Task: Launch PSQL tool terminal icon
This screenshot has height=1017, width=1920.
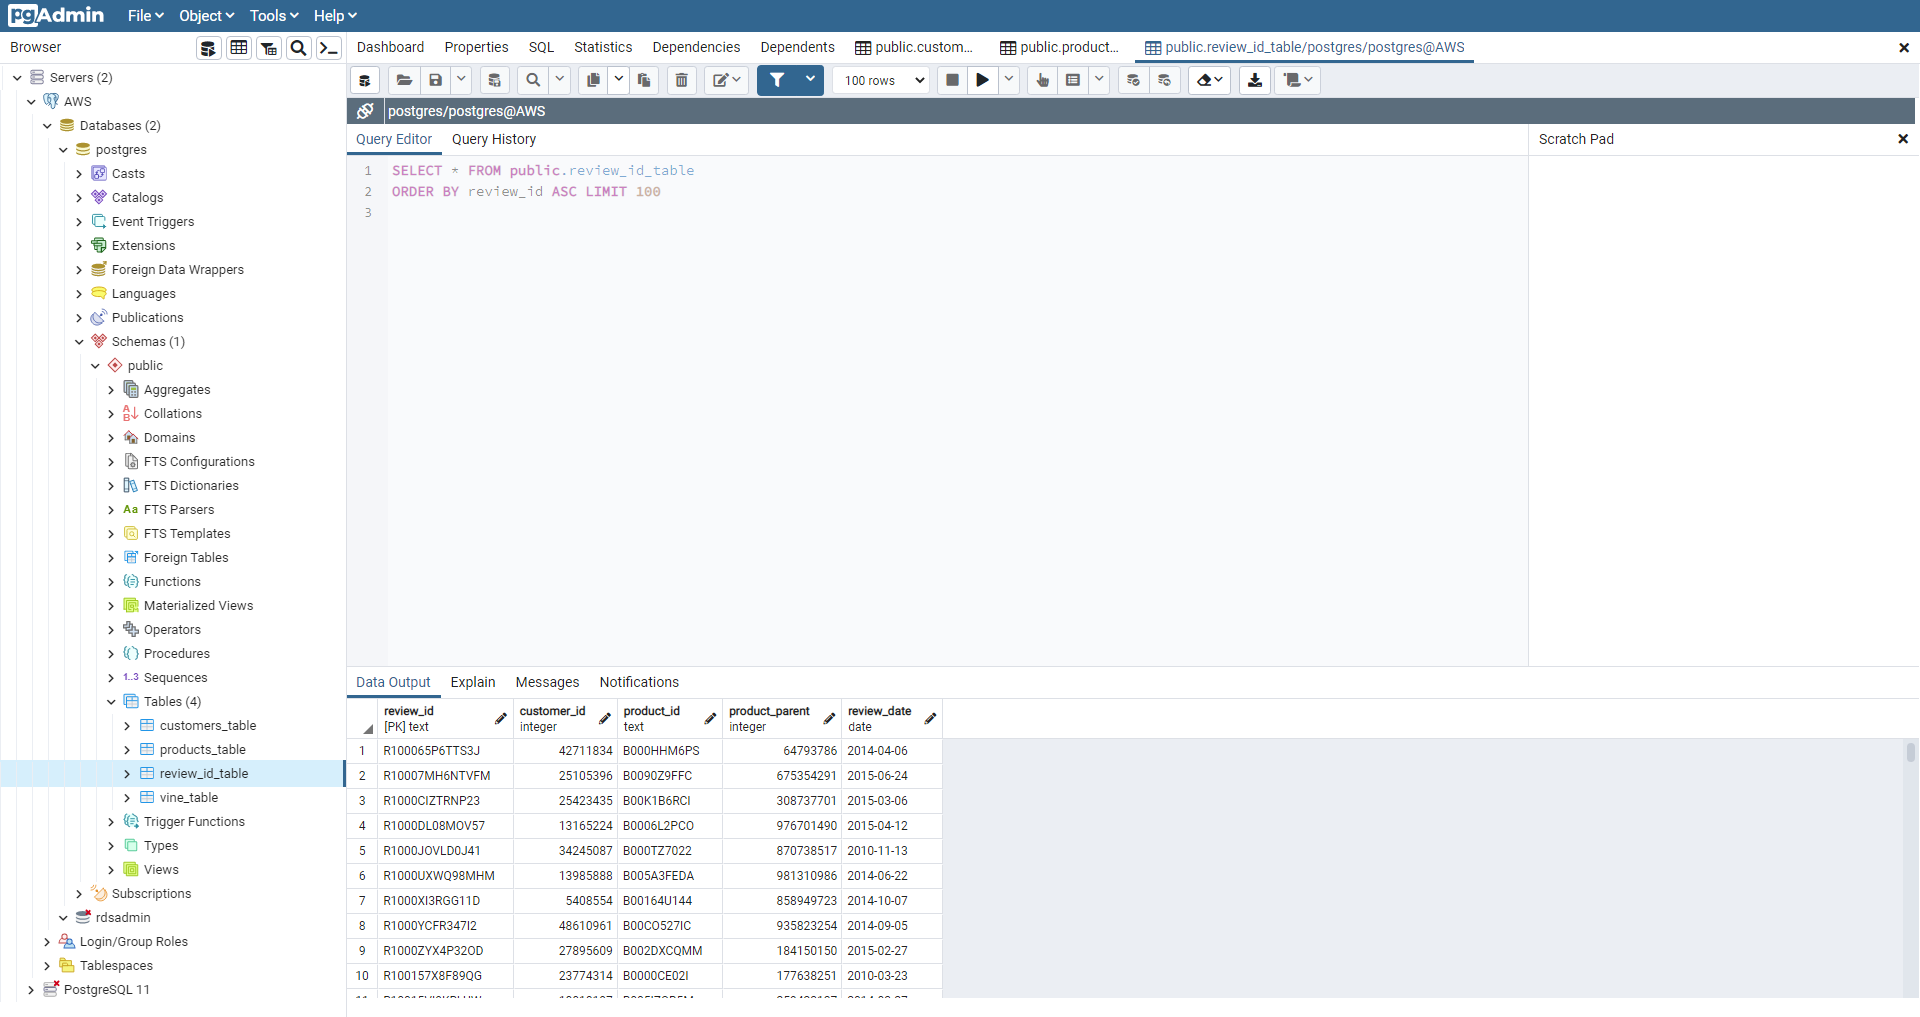Action: pyautogui.click(x=329, y=48)
